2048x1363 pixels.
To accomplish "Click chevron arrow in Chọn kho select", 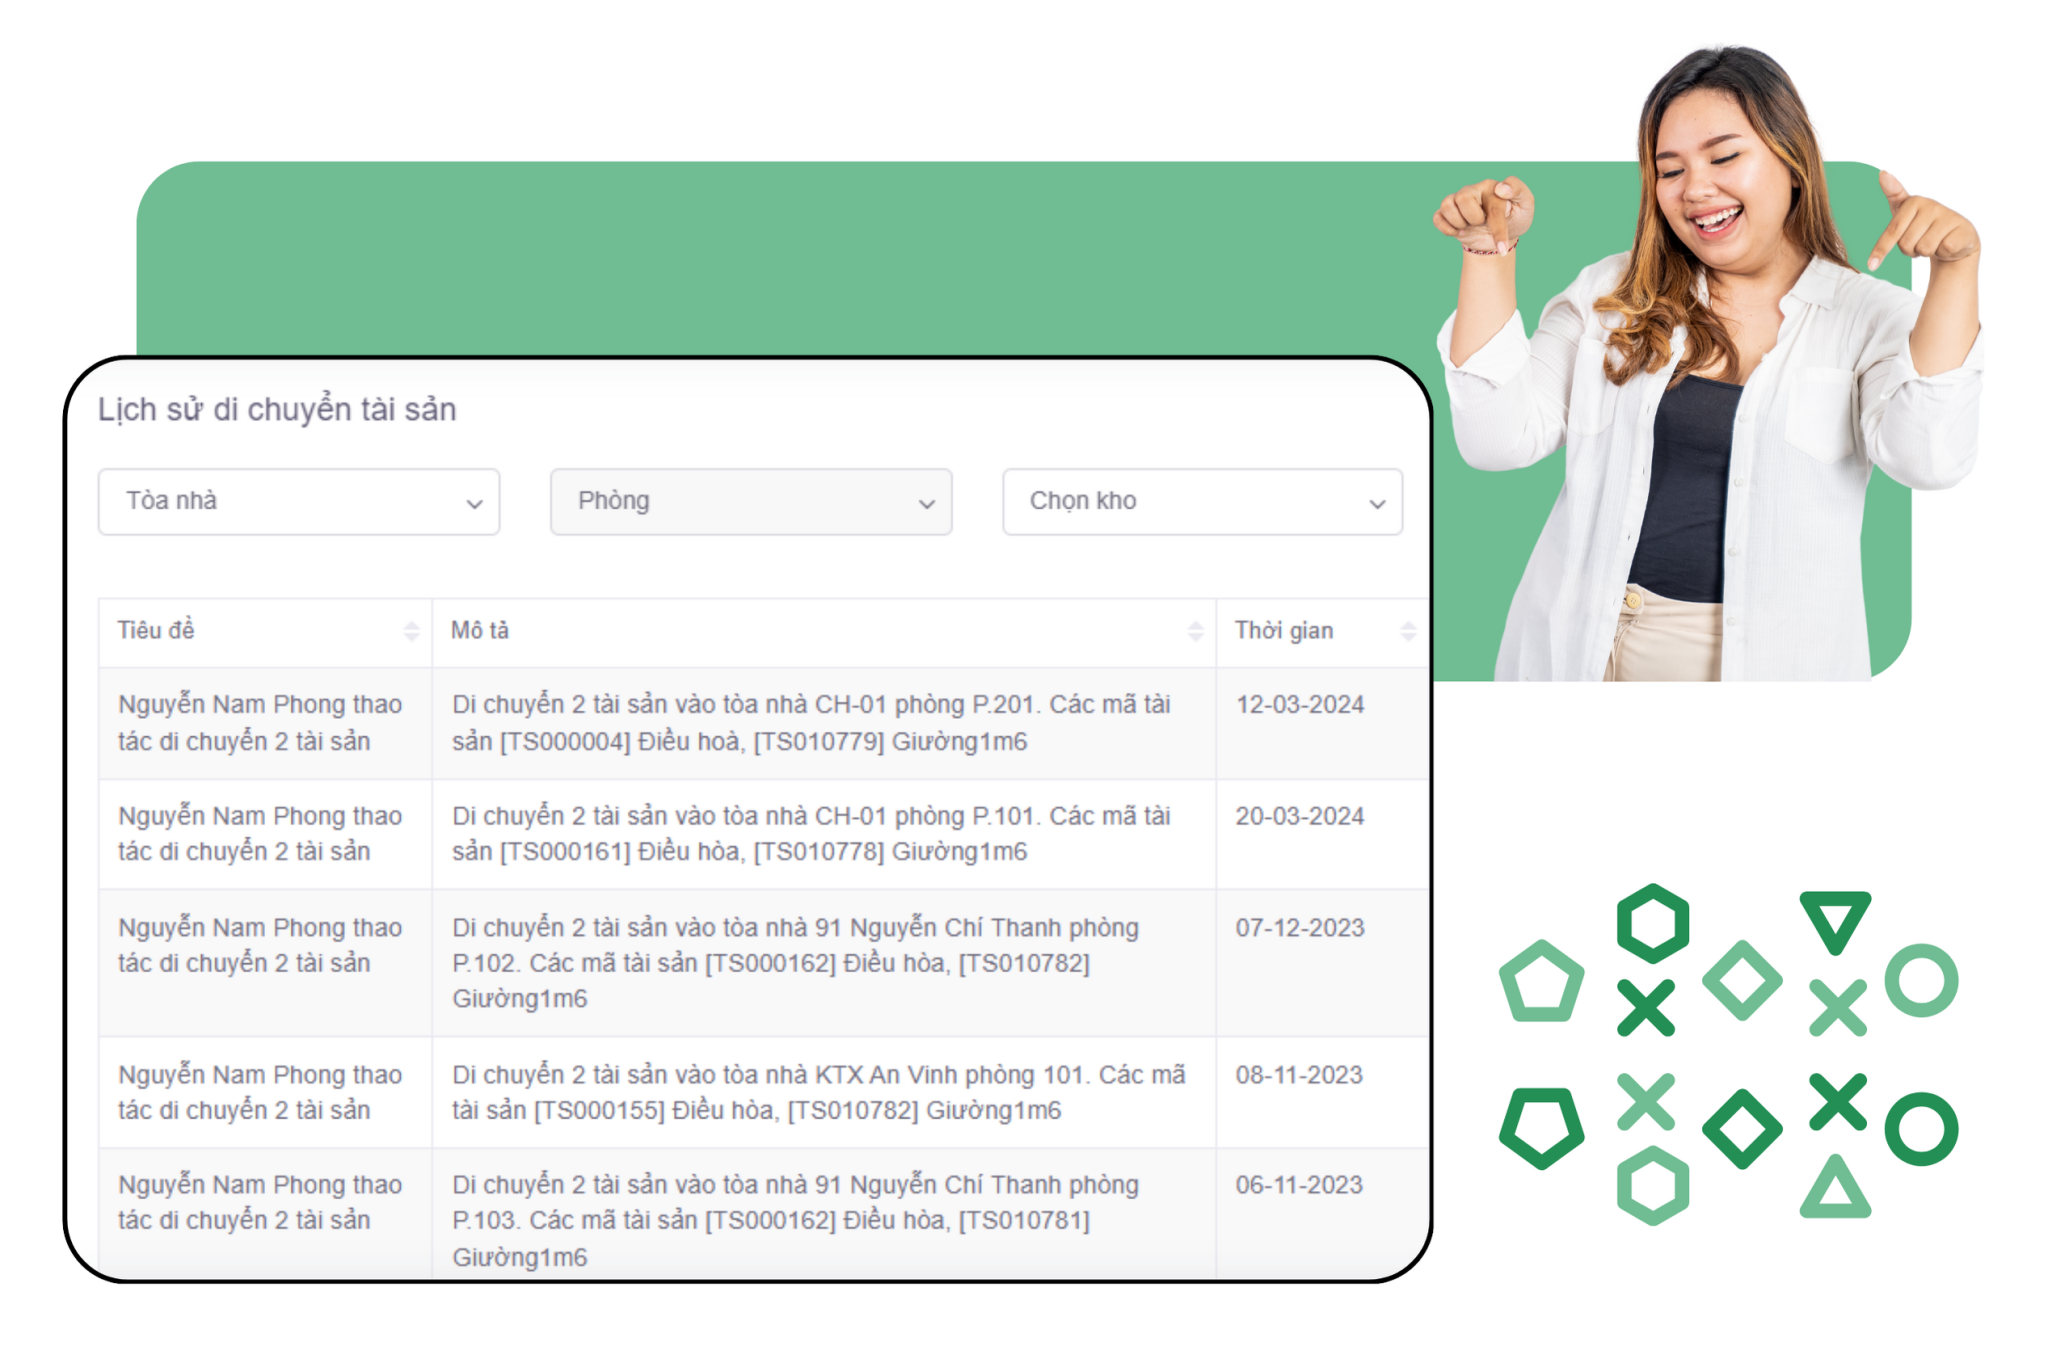I will 1377,504.
